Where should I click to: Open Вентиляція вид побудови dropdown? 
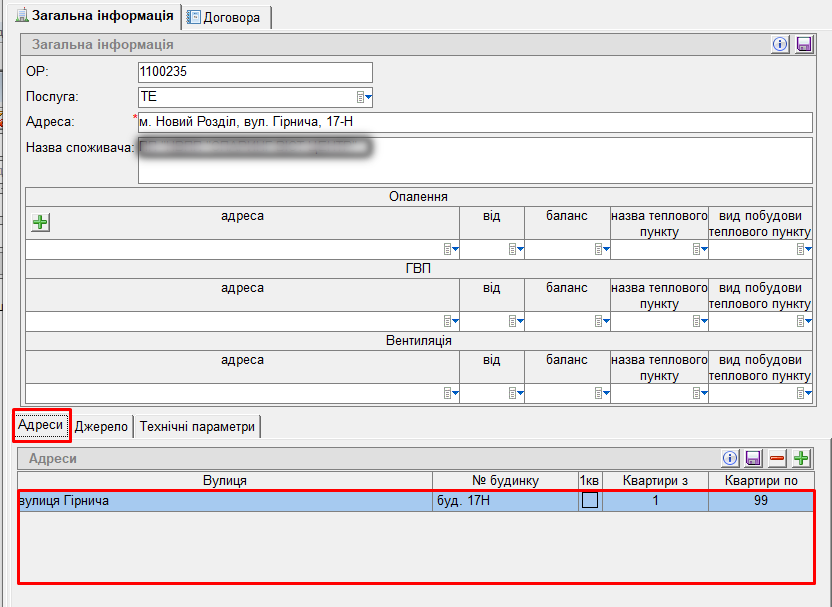point(803,394)
